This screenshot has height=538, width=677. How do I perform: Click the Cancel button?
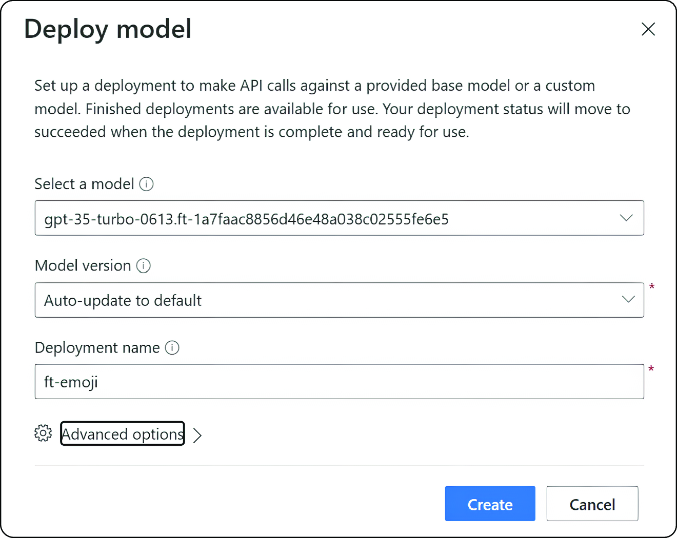pyautogui.click(x=592, y=504)
